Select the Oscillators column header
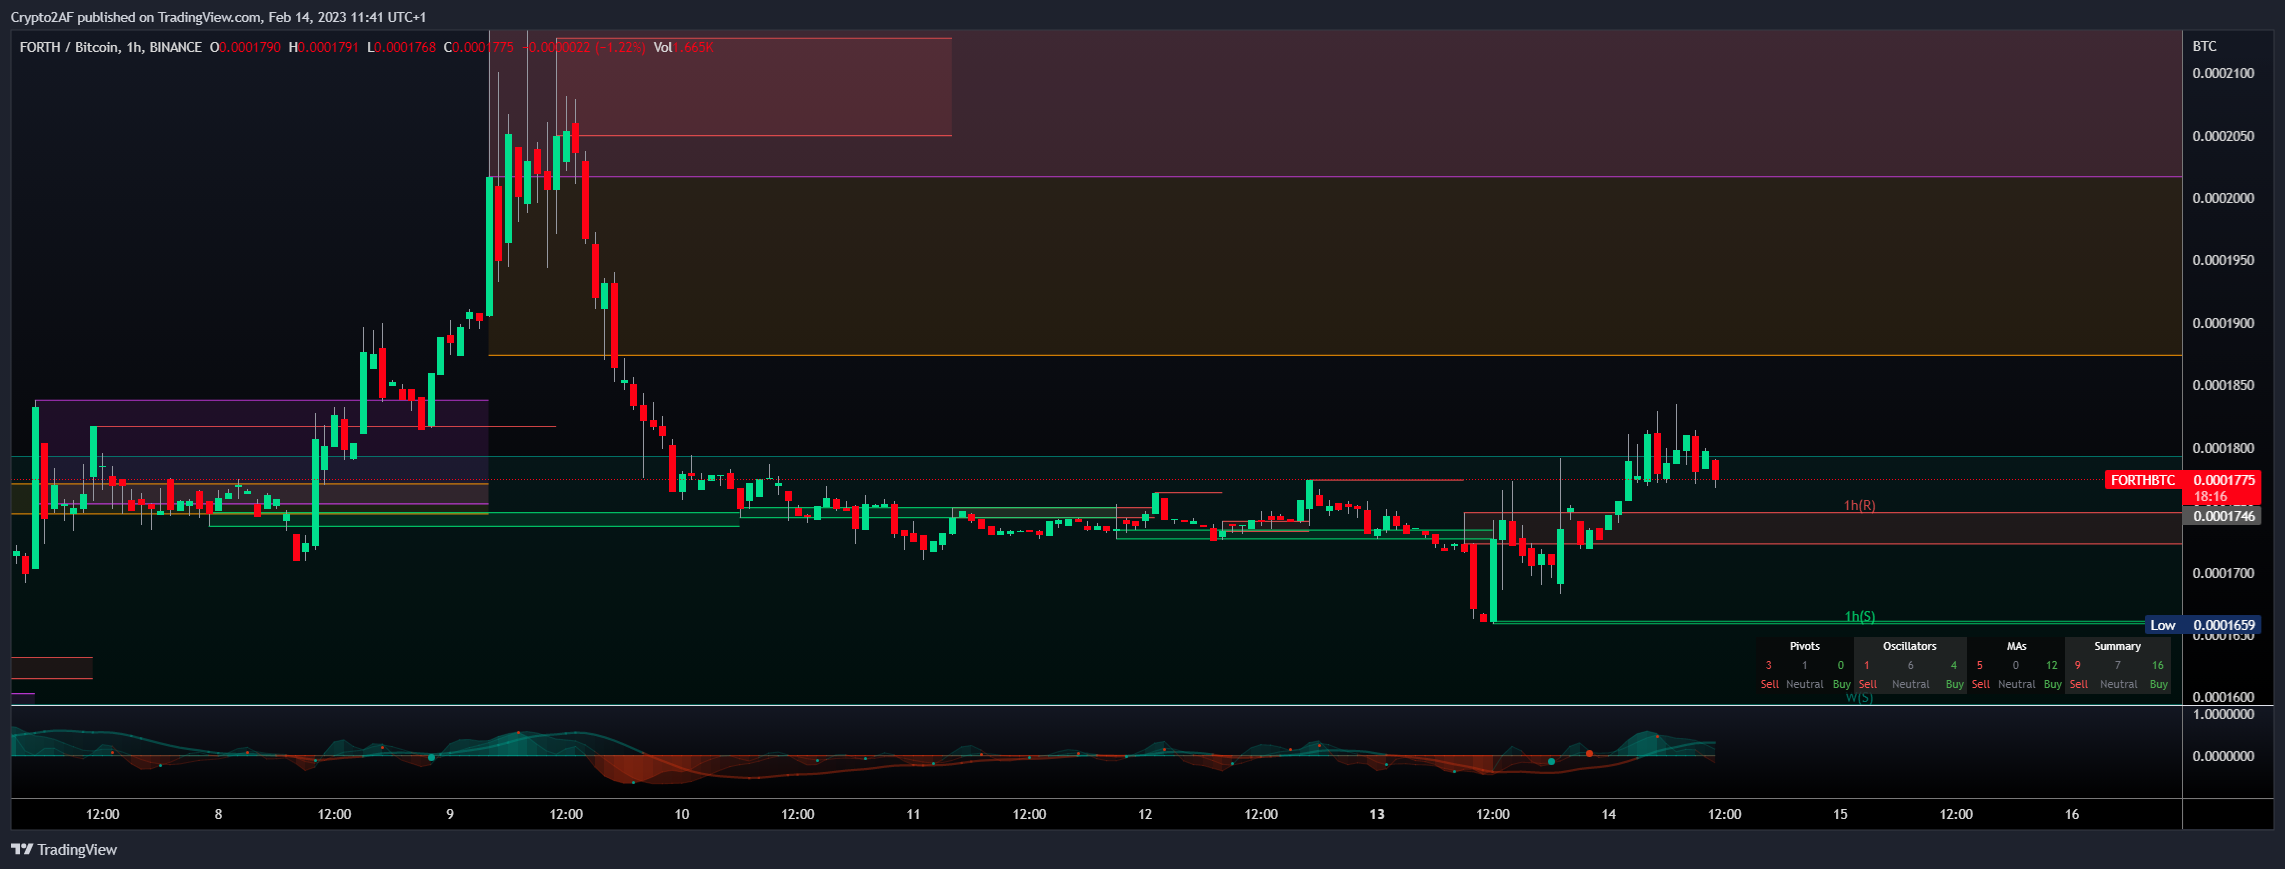The image size is (2285, 869). tap(1910, 646)
